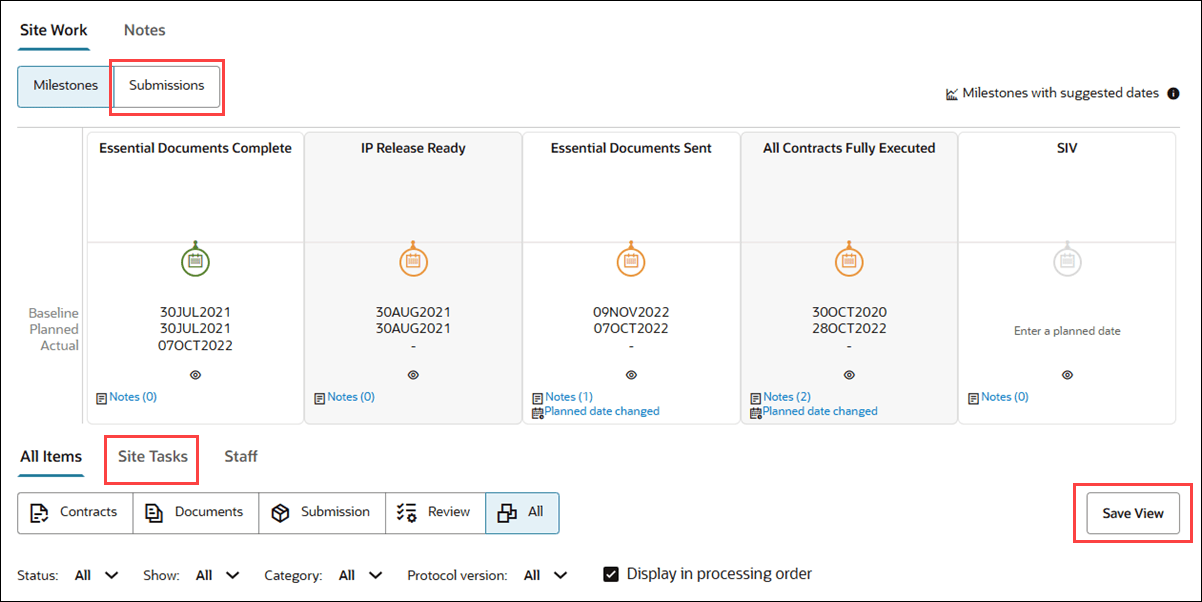
Task: Open the calendar icon on Essential Documents Complete milestone
Action: (x=195, y=261)
